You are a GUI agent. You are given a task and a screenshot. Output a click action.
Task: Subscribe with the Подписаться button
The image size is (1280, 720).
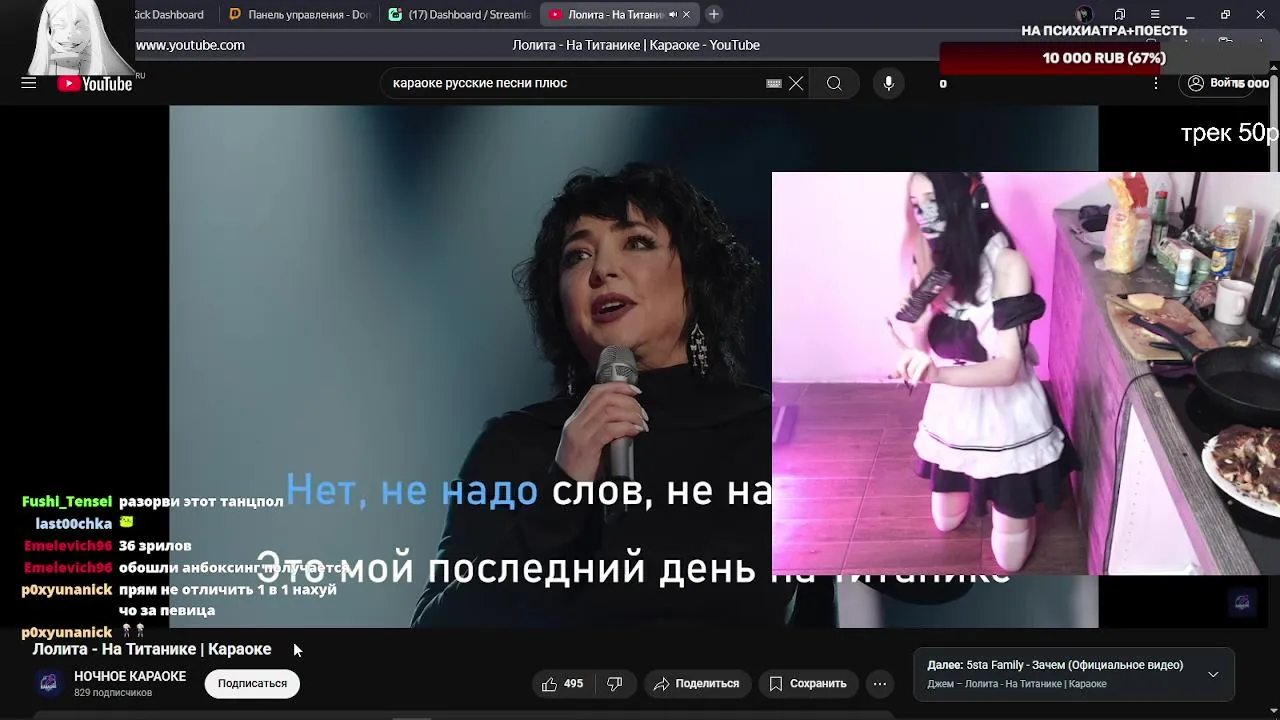(252, 683)
